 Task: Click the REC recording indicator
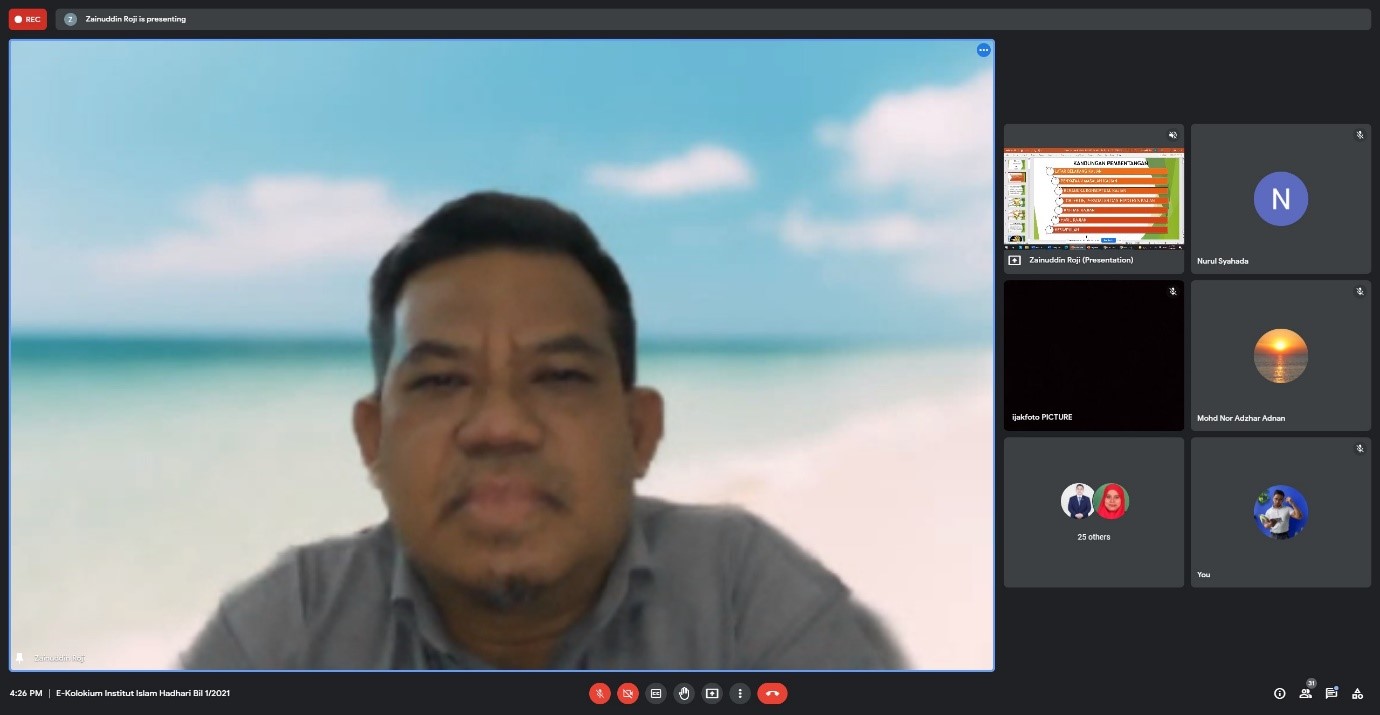pos(28,19)
